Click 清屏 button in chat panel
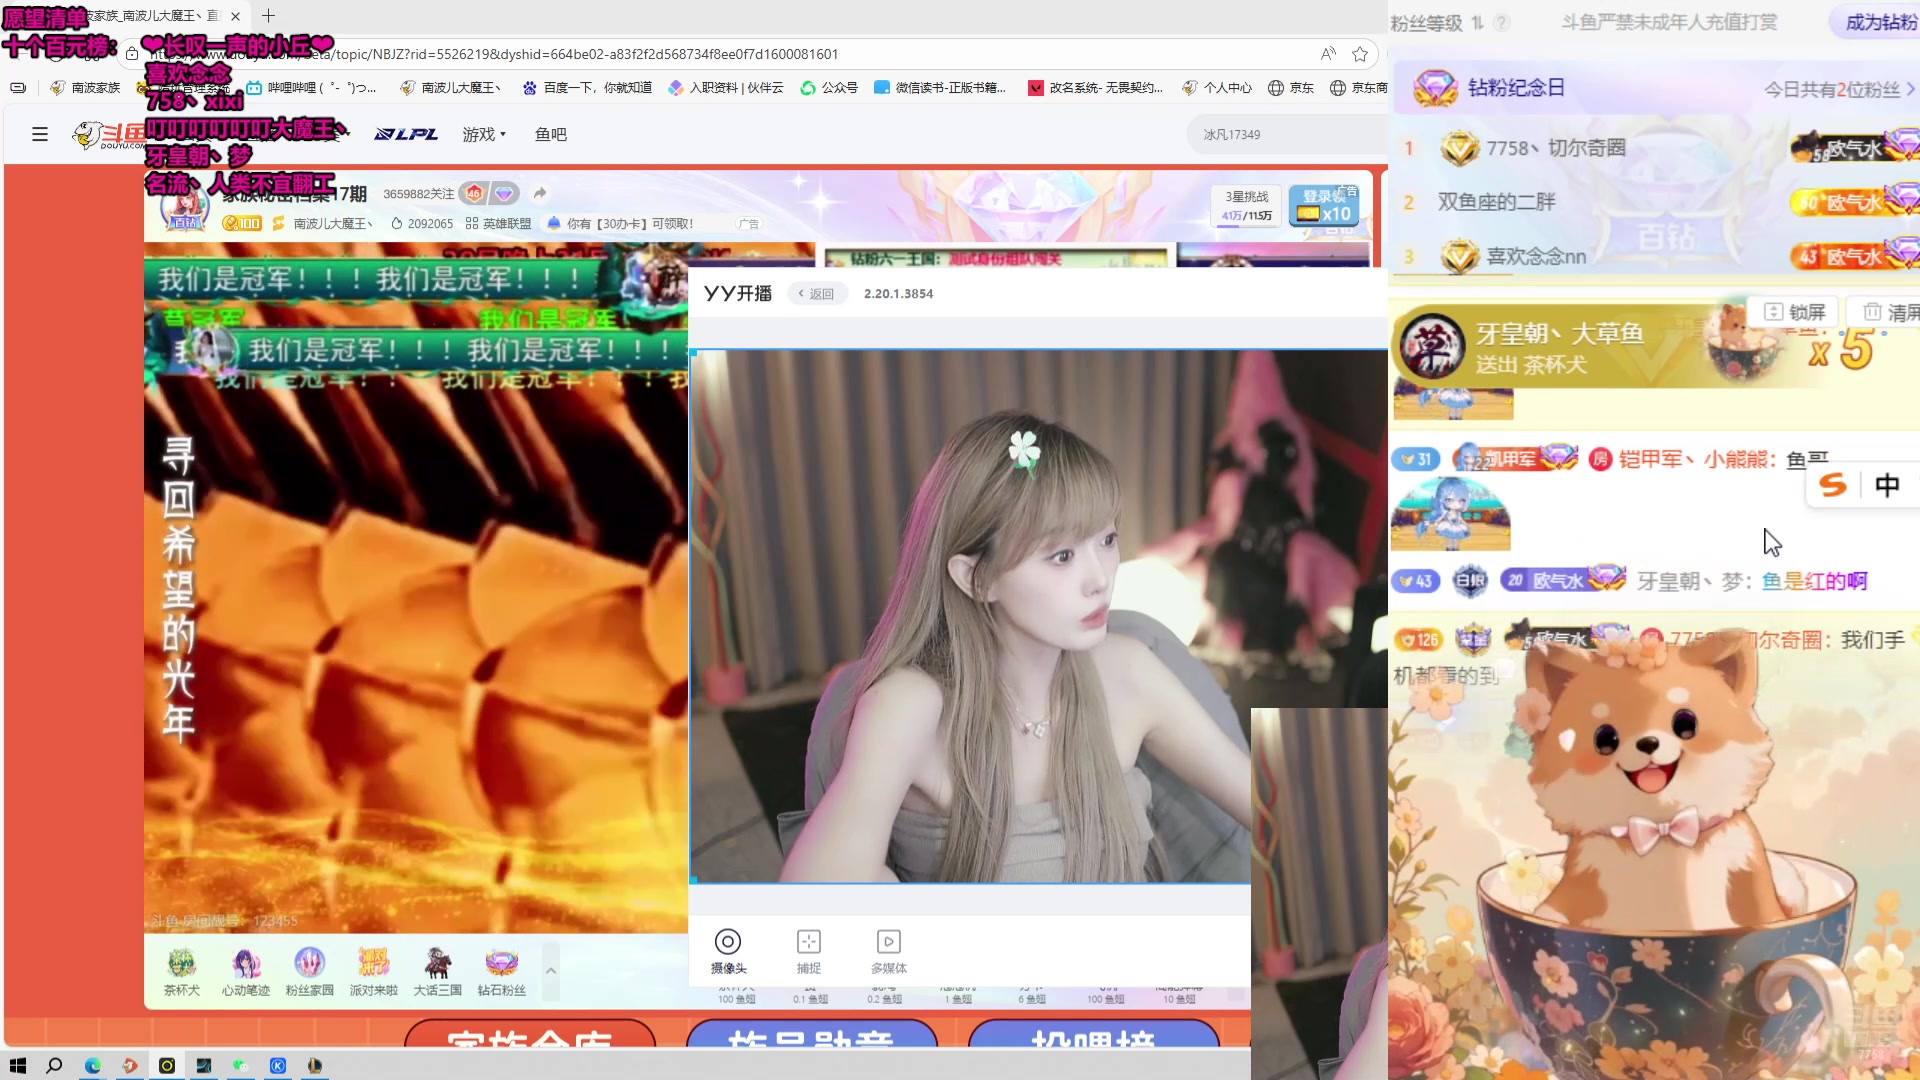The height and width of the screenshot is (1080, 1920). (1888, 312)
